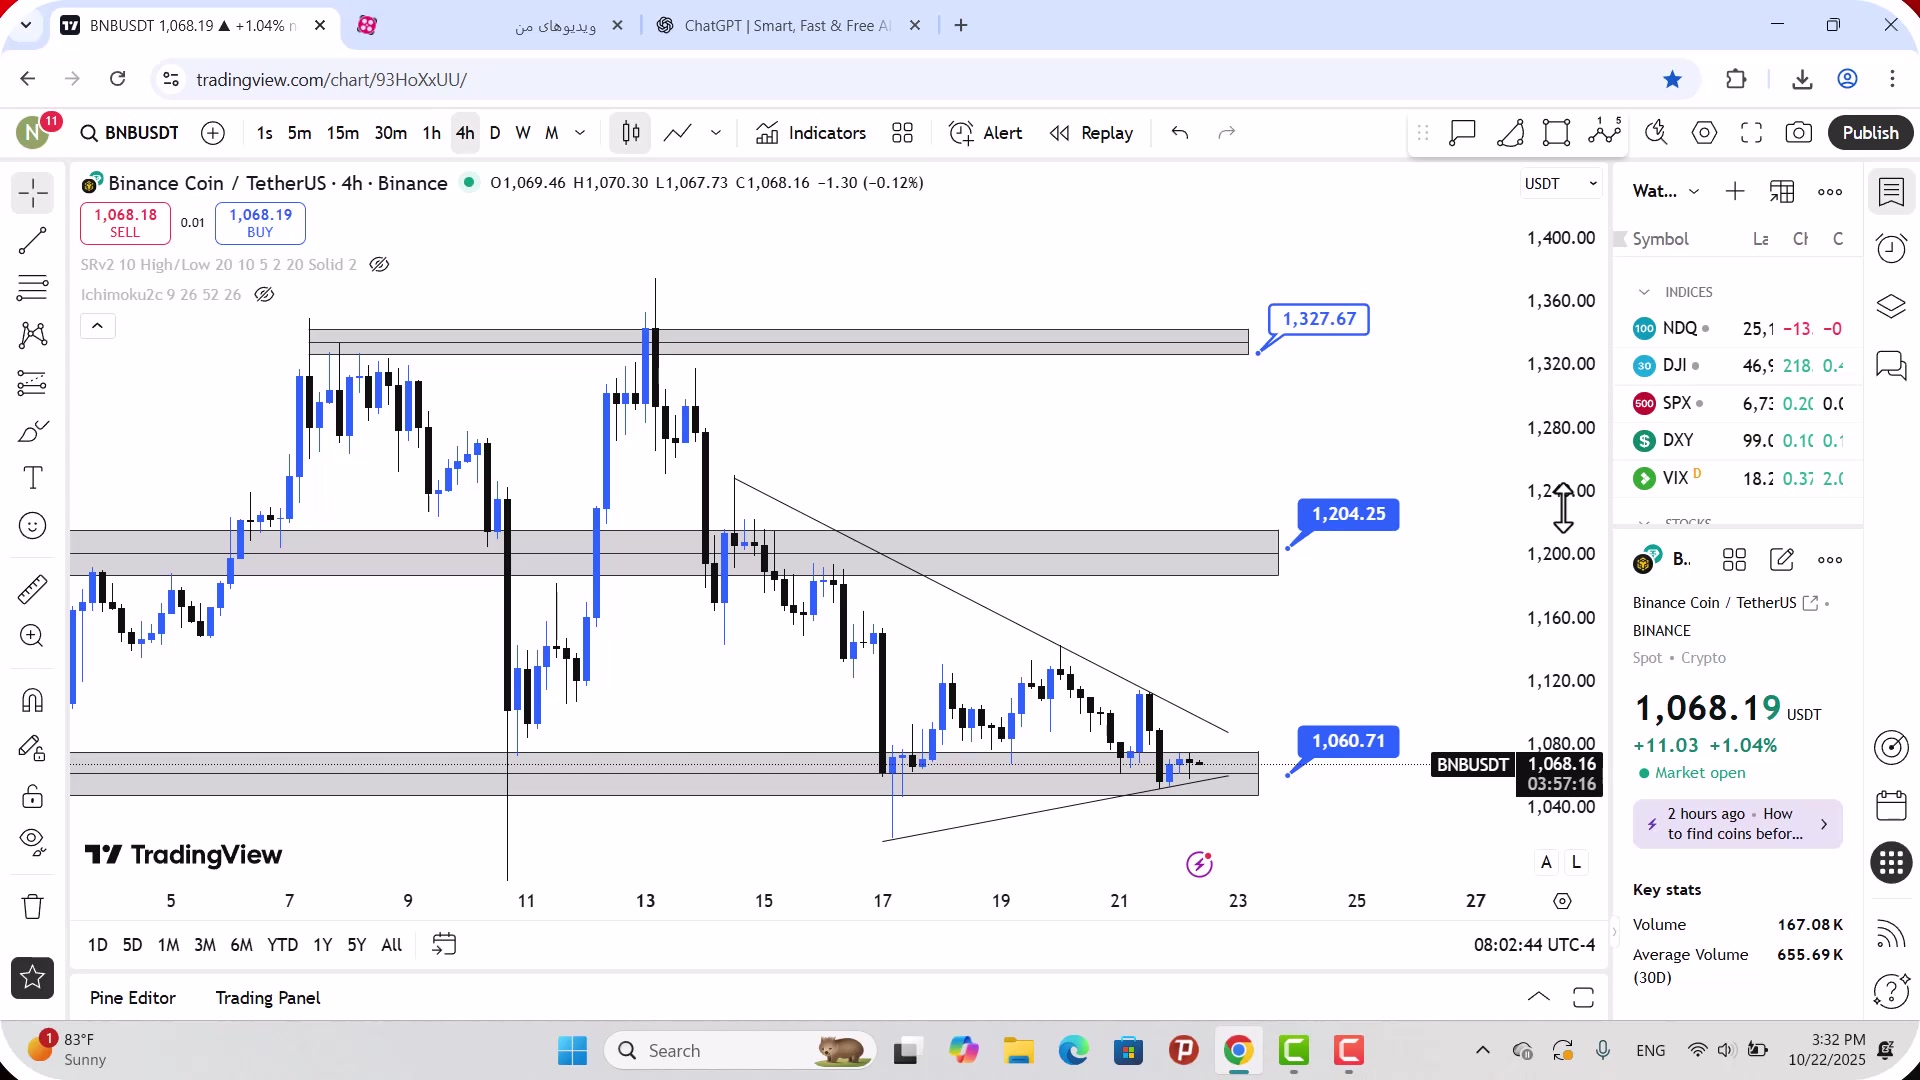The image size is (1920, 1080).
Task: Expand the line chart style dropdown
Action: [716, 133]
